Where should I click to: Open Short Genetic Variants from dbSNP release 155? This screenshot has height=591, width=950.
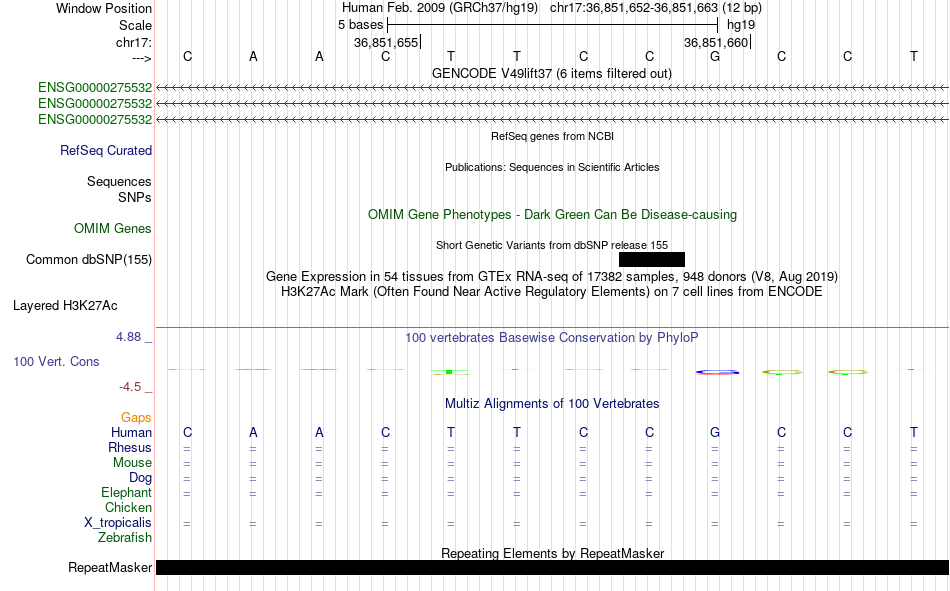point(552,245)
